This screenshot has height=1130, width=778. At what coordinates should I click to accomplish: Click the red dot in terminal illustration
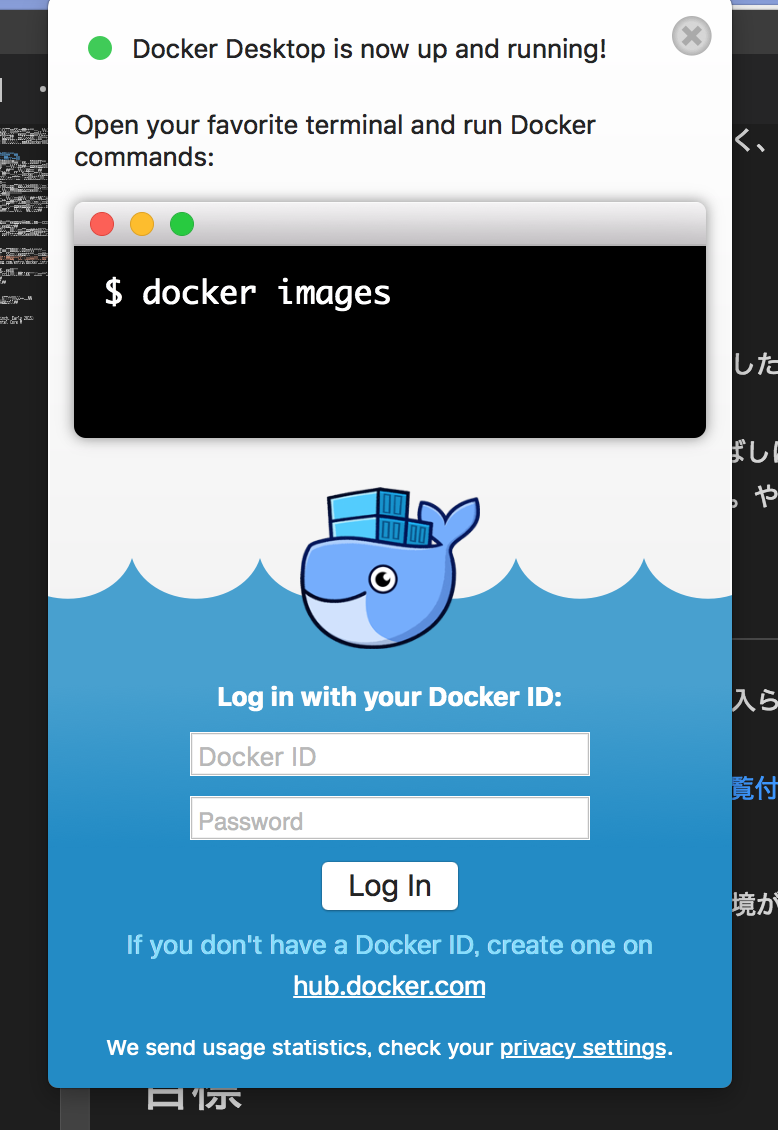(x=102, y=224)
